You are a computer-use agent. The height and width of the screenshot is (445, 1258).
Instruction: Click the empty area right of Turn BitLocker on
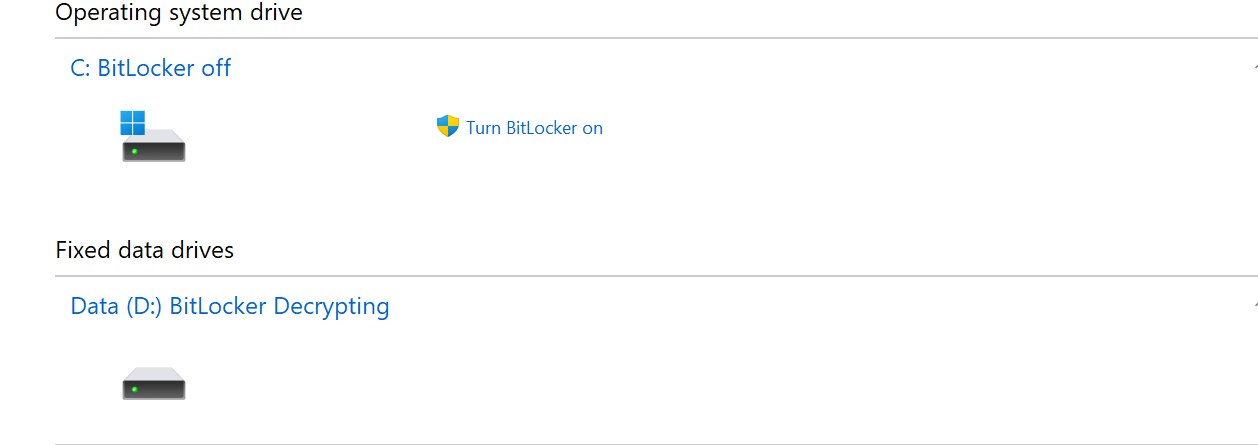pyautogui.click(x=900, y=128)
